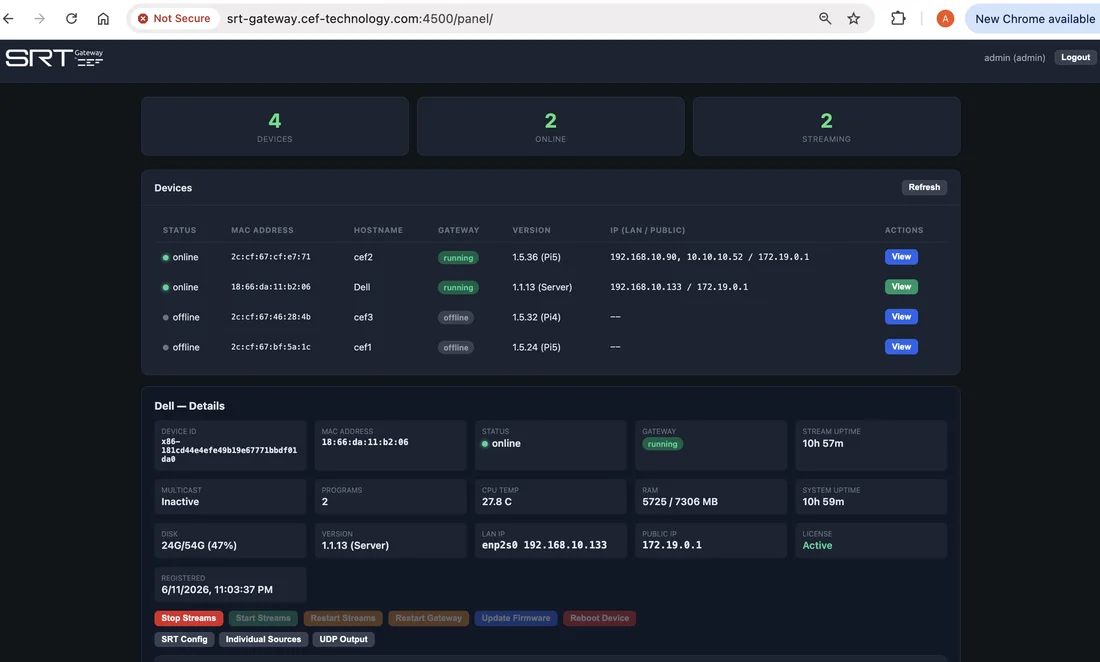The image size is (1100, 662).
Task: Click the Programs value 2
Action: pos(325,502)
